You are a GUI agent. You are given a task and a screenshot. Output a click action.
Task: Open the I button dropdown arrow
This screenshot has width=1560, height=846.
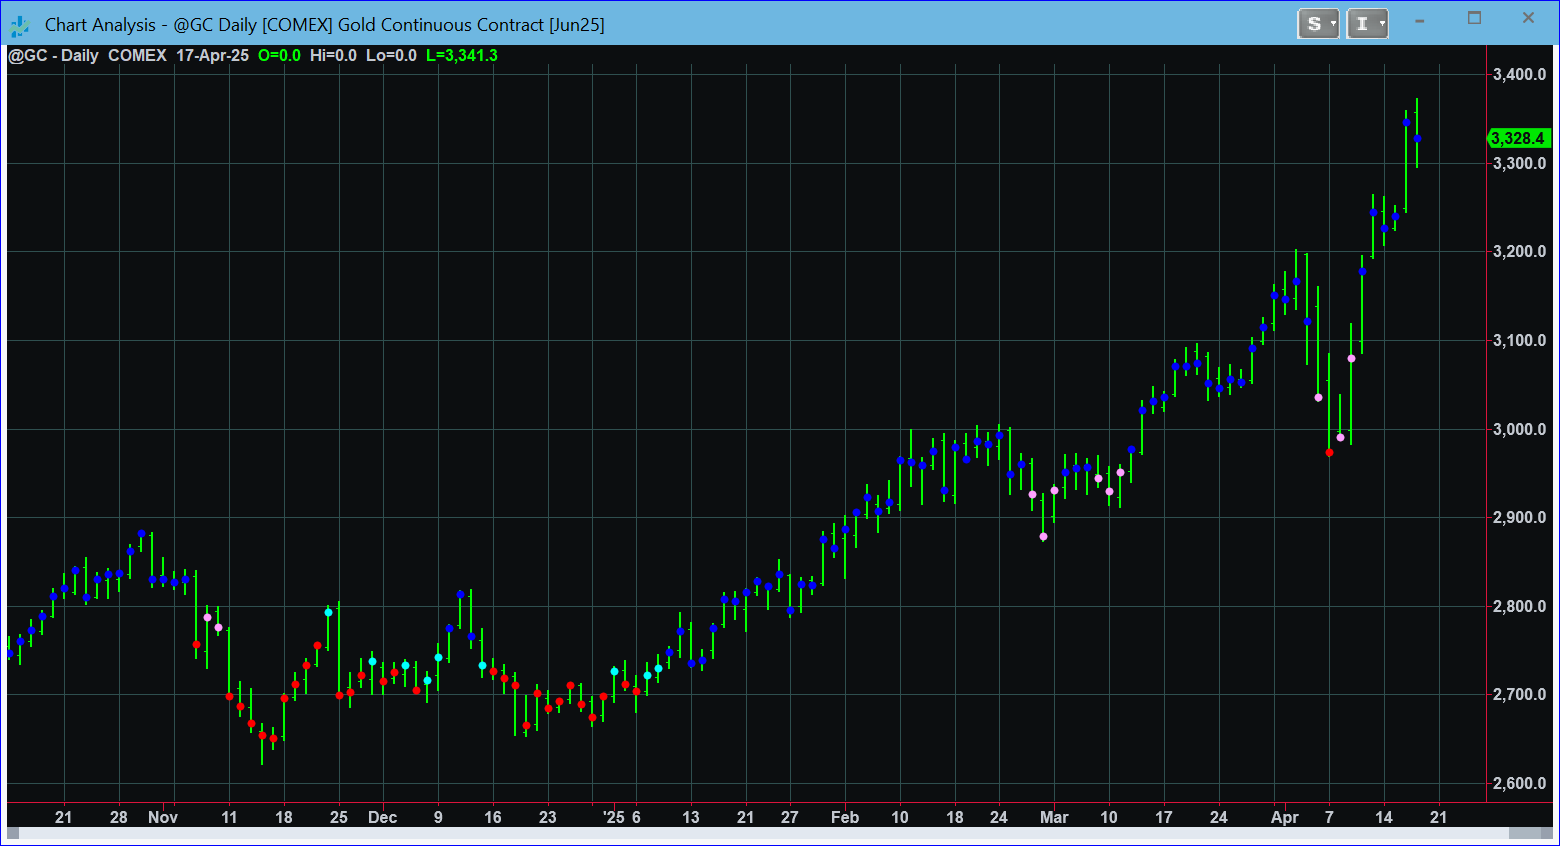coord(1382,24)
